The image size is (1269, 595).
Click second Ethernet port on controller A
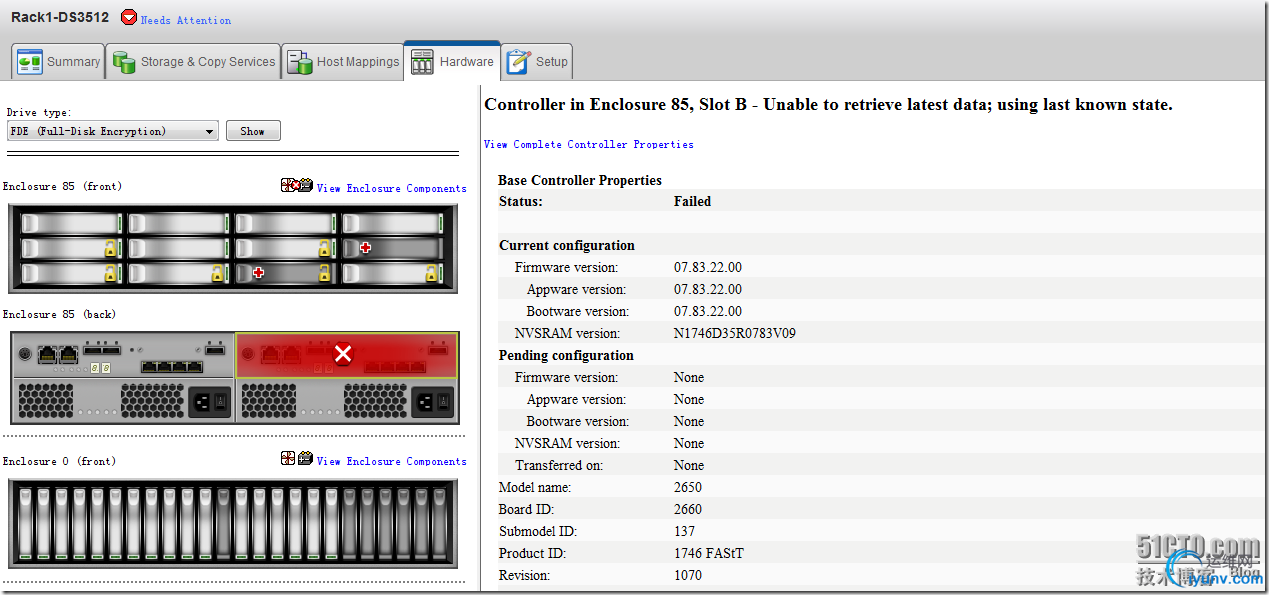[67, 355]
